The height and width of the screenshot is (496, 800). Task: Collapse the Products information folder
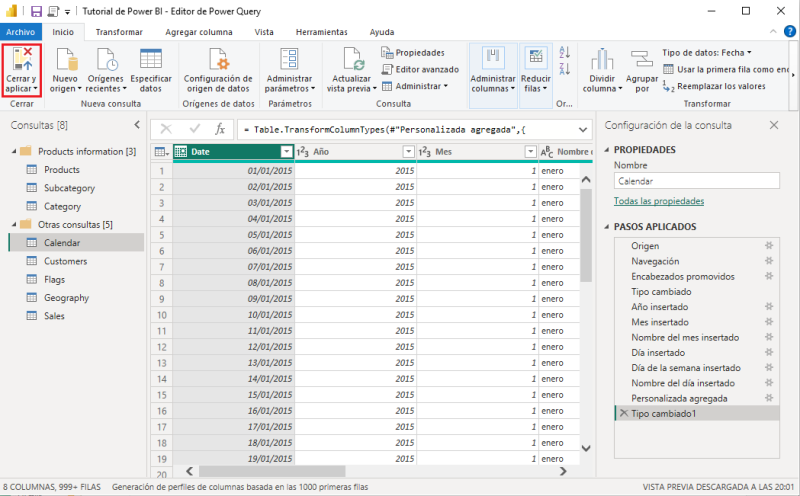[x=14, y=152]
